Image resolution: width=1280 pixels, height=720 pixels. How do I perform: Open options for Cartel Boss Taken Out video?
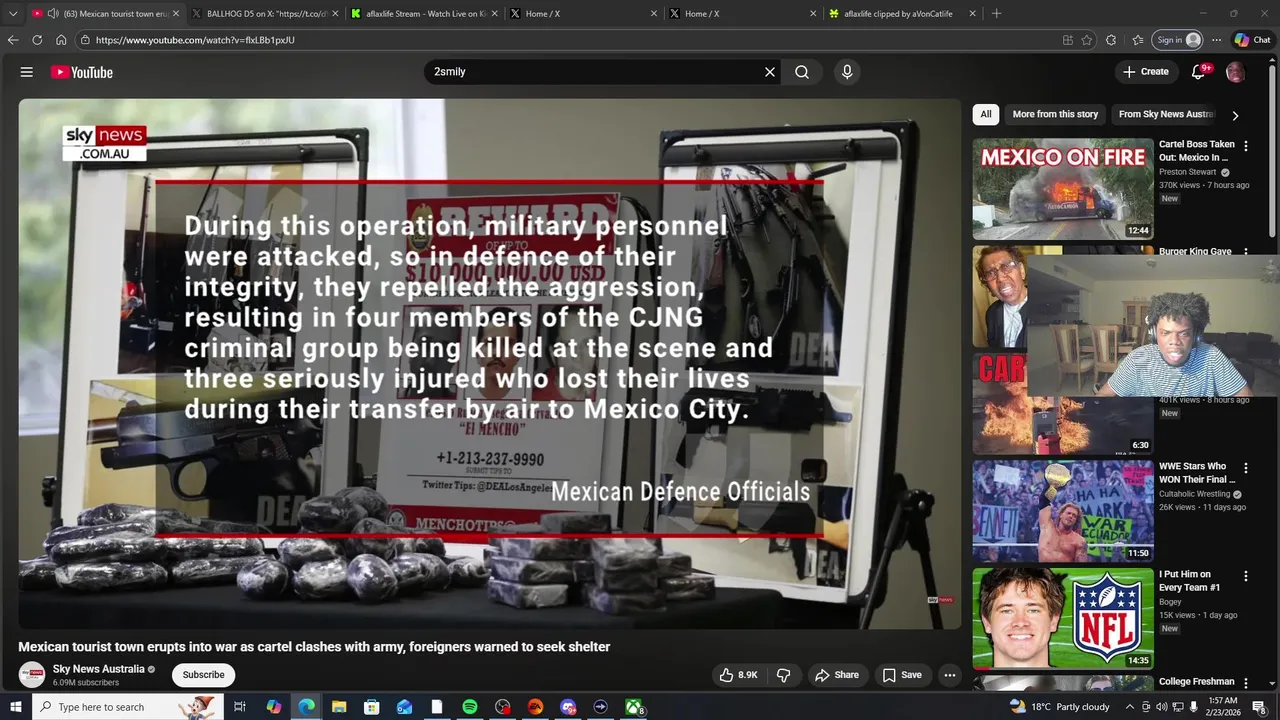[x=1246, y=146]
